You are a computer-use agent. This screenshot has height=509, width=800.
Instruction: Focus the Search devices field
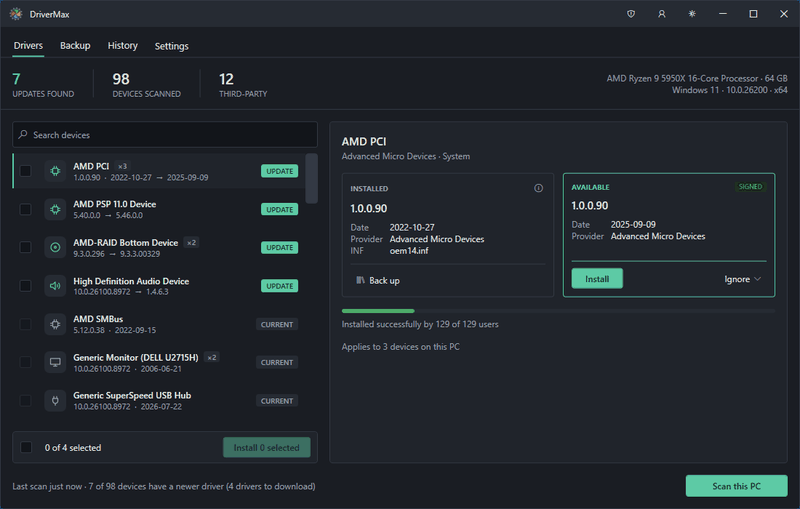[165, 135]
